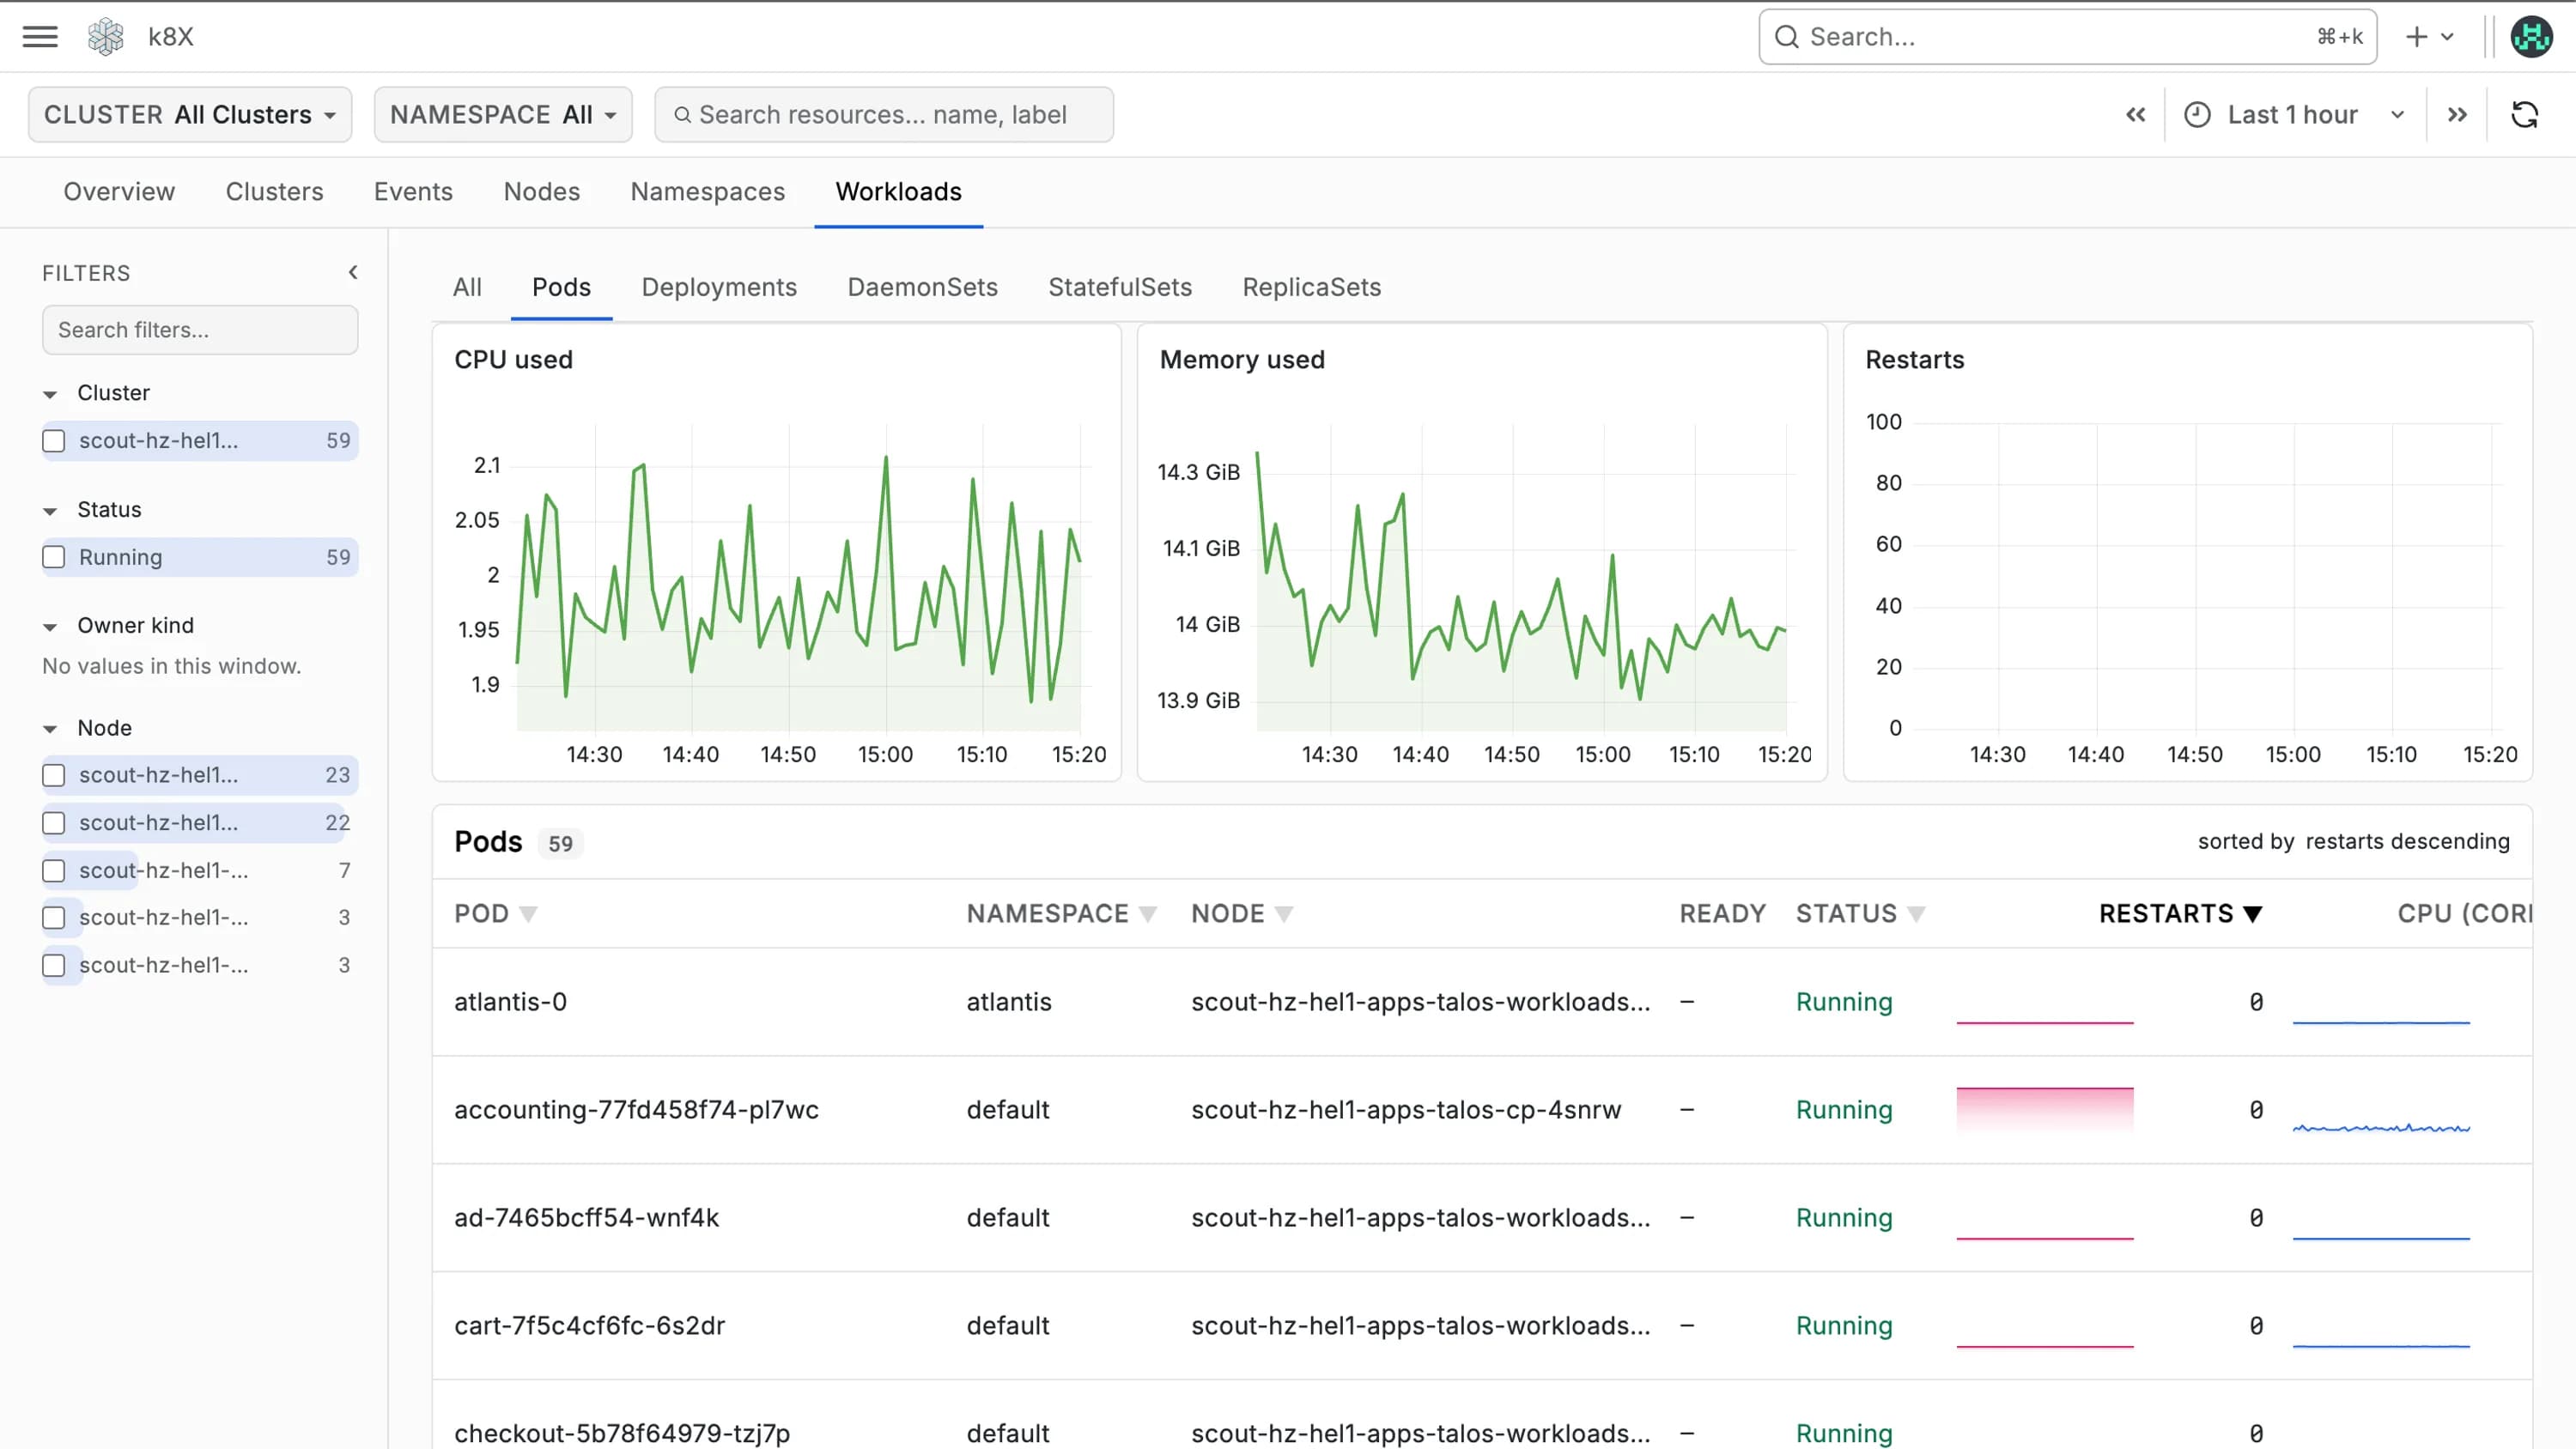Open the NAMESPACE All dropdown
The image size is (2576, 1449).
click(503, 115)
